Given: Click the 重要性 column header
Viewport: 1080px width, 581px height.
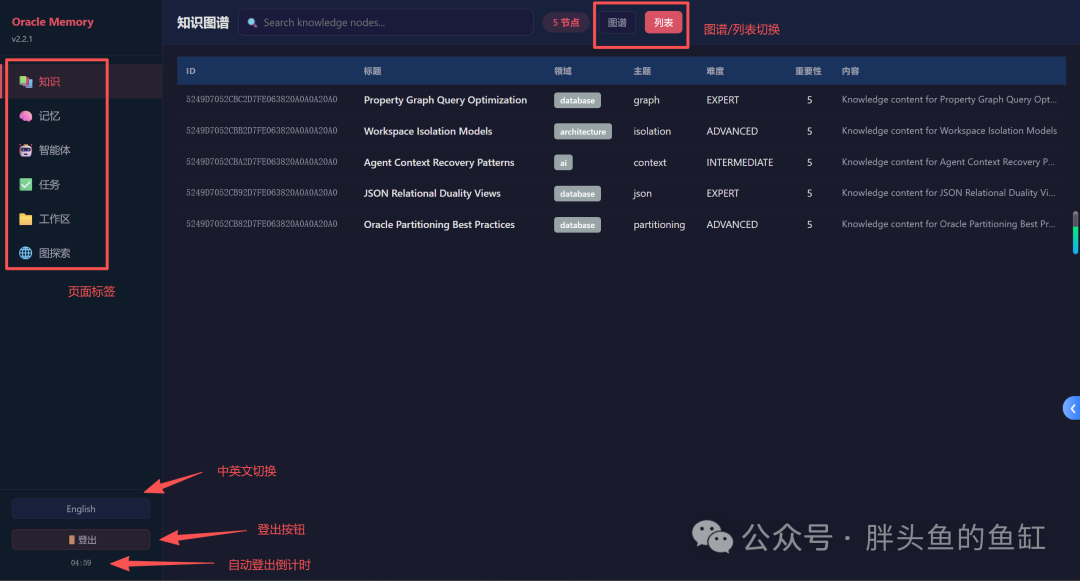Looking at the screenshot, I should (808, 71).
